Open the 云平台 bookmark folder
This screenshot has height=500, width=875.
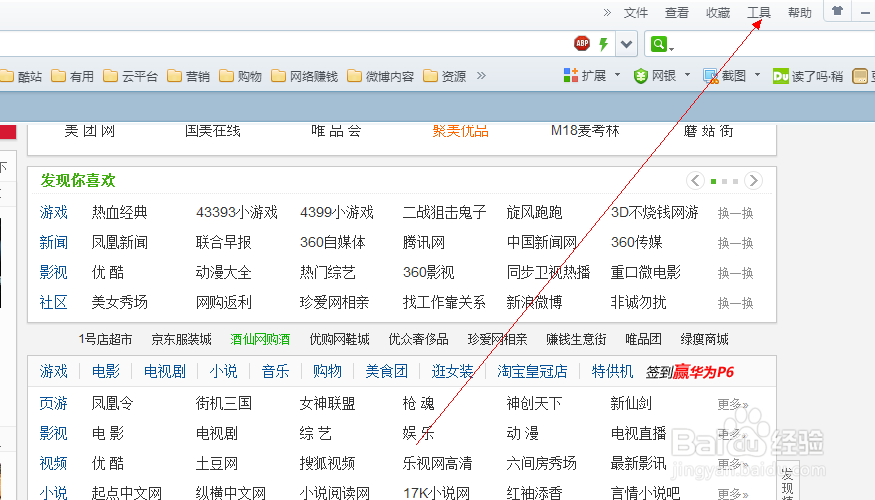(131, 76)
